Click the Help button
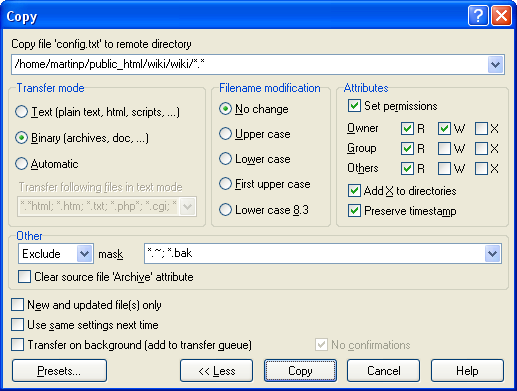Viewport: 517px width, 391px height. [x=467, y=371]
